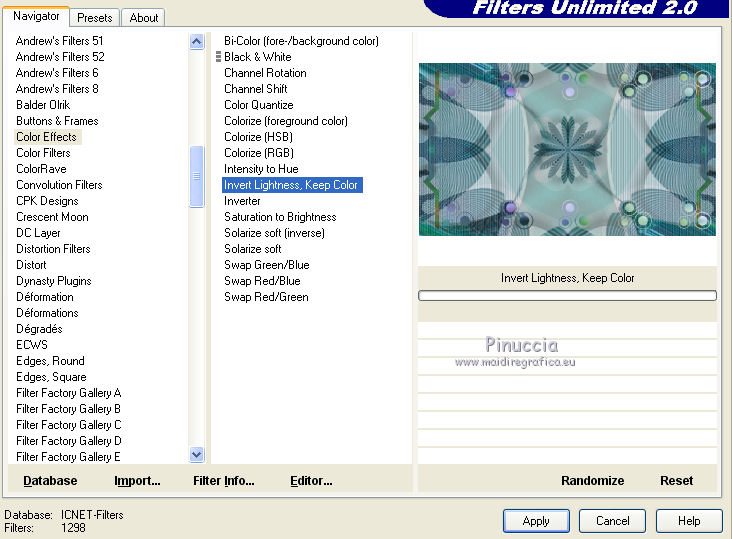The height and width of the screenshot is (539, 732).
Task: Select Filter Factory Gallery E
Action: [68, 457]
